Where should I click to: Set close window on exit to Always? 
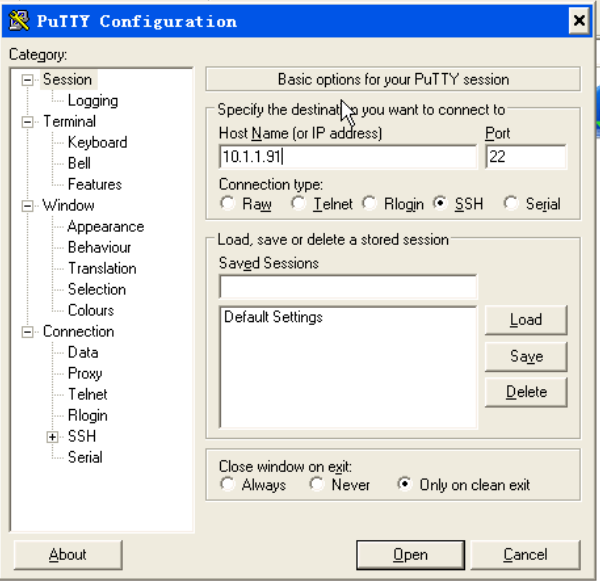[227, 484]
